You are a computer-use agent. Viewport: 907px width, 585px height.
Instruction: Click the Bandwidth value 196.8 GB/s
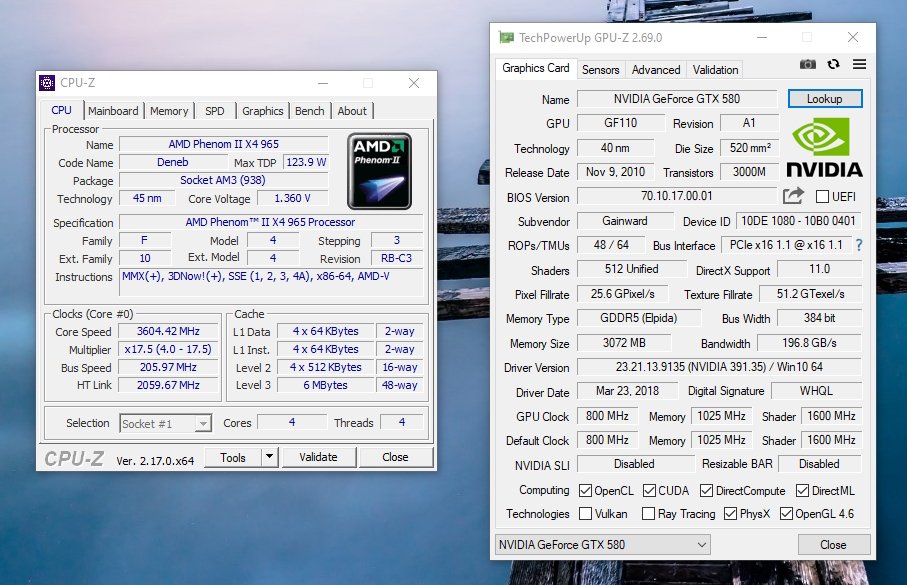(809, 343)
